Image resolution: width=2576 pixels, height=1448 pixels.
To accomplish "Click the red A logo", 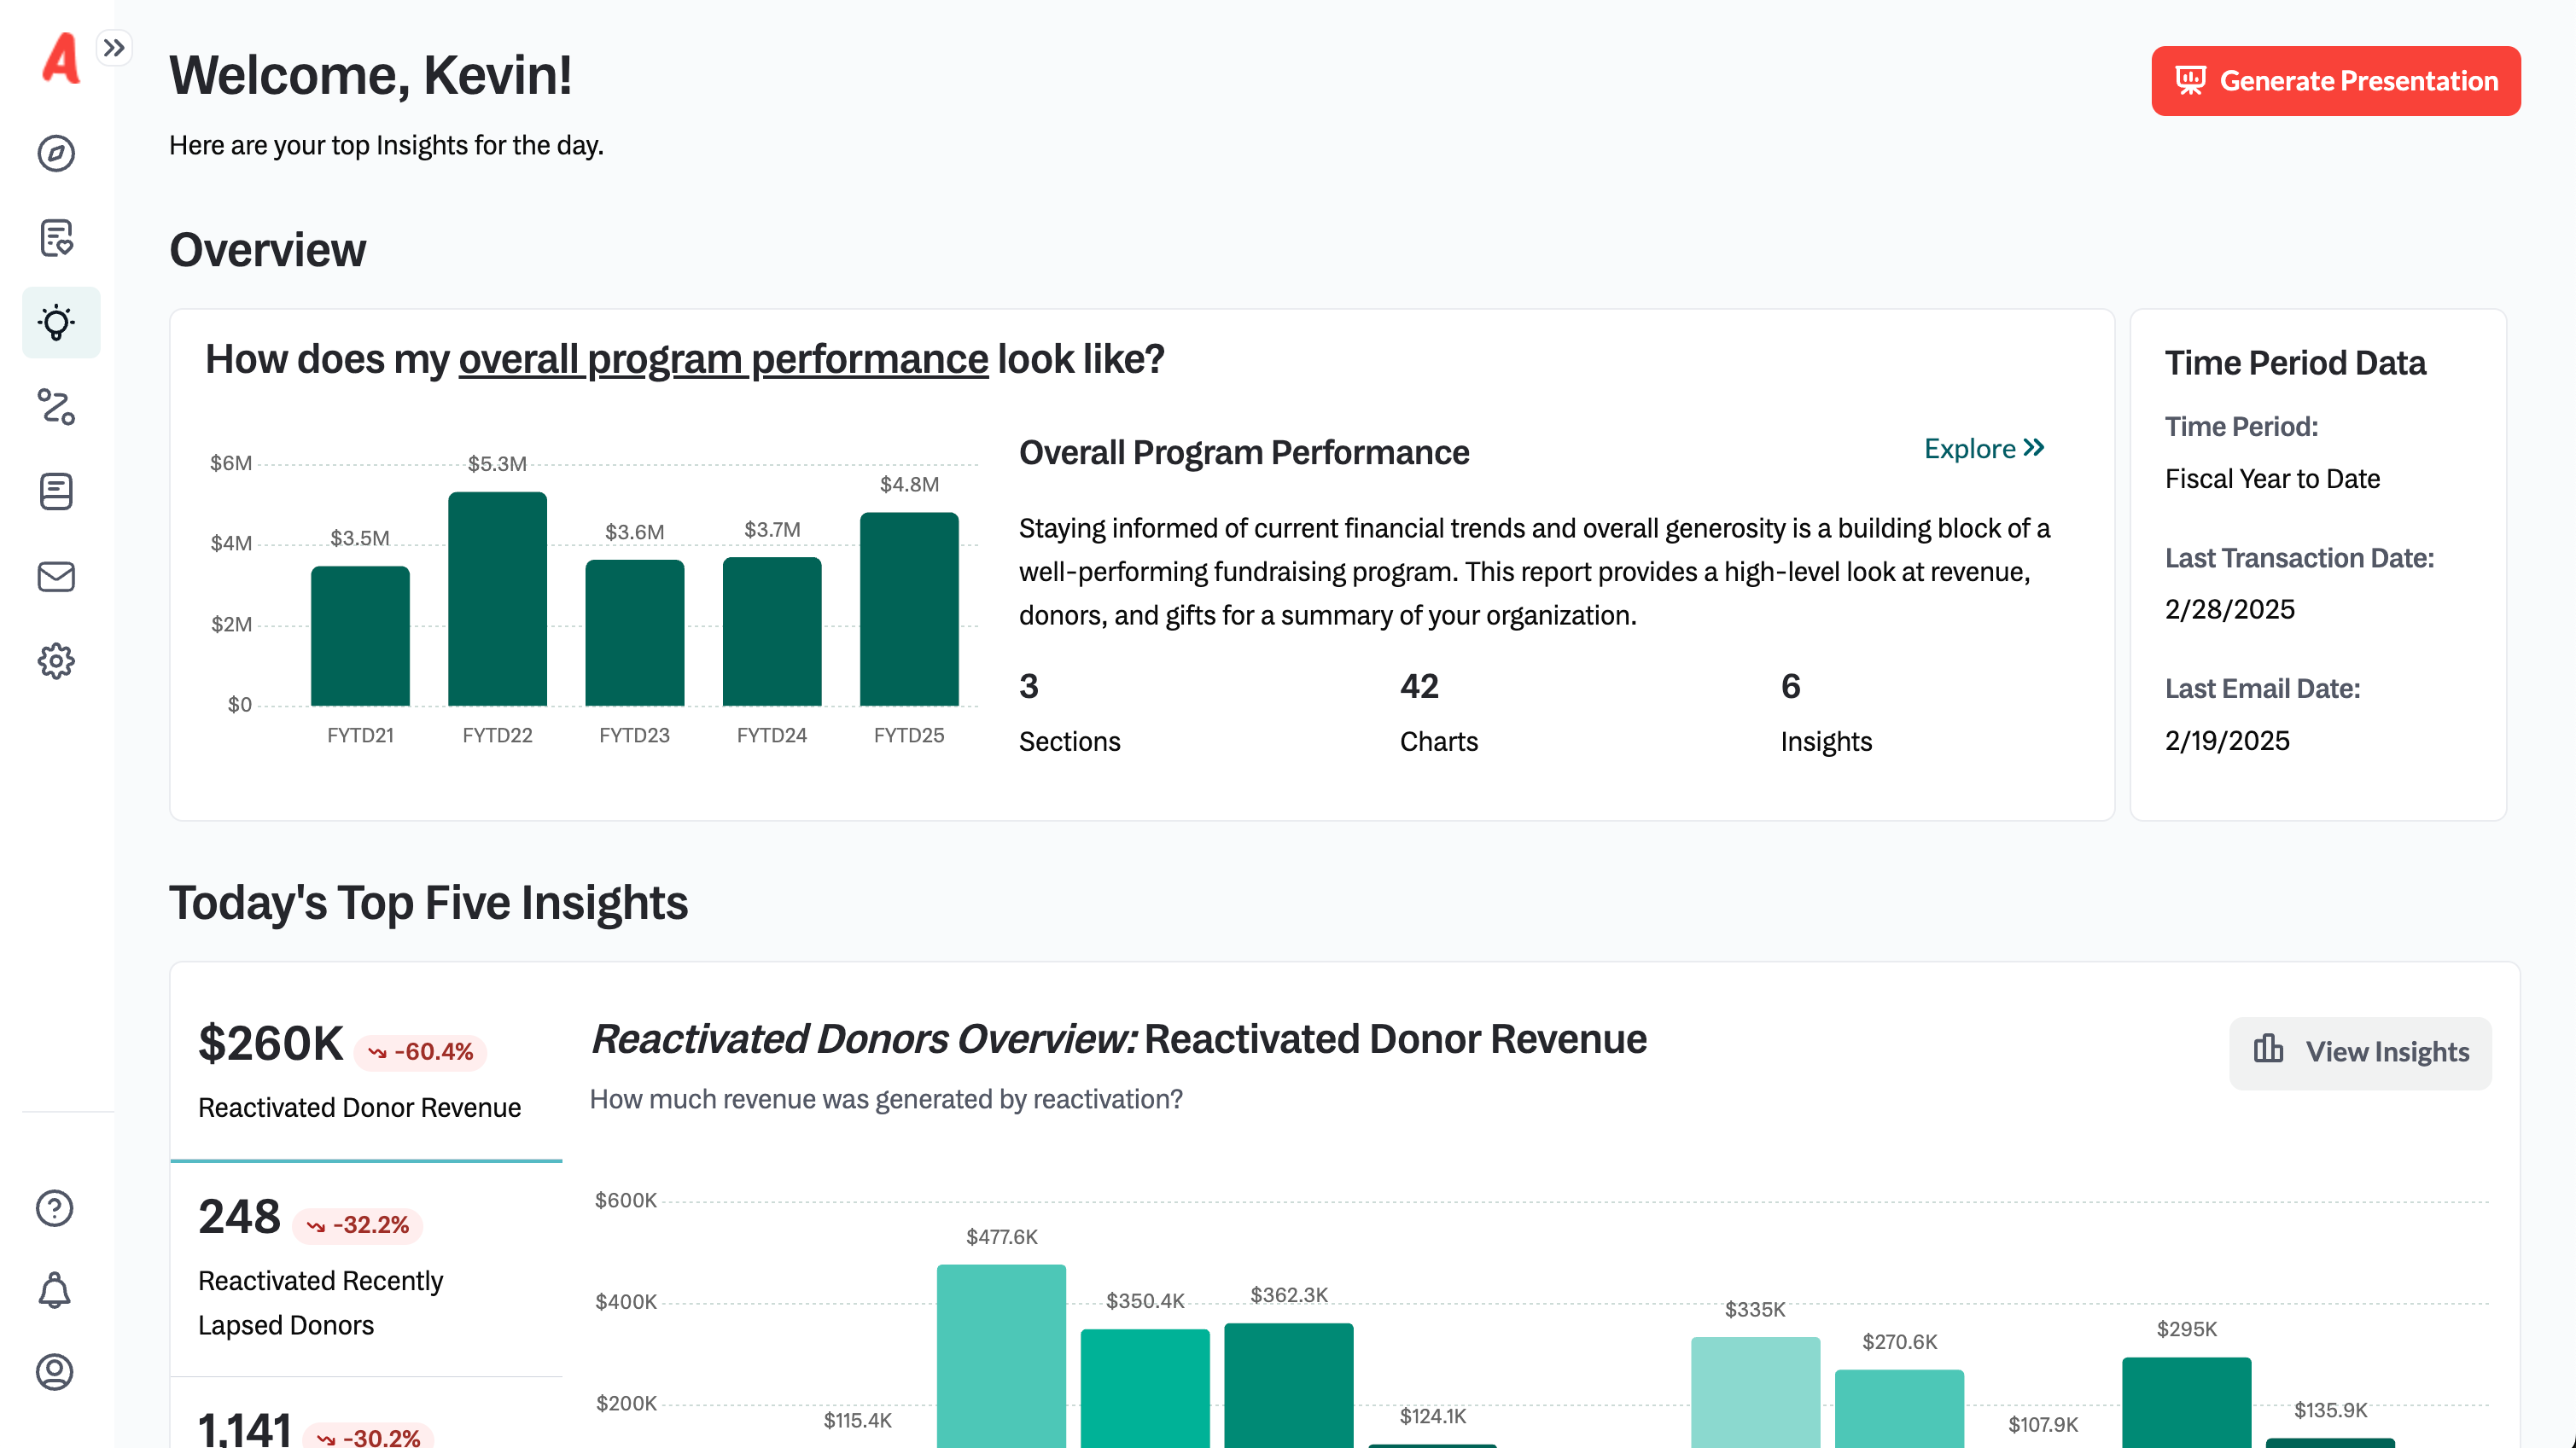I will (60, 58).
